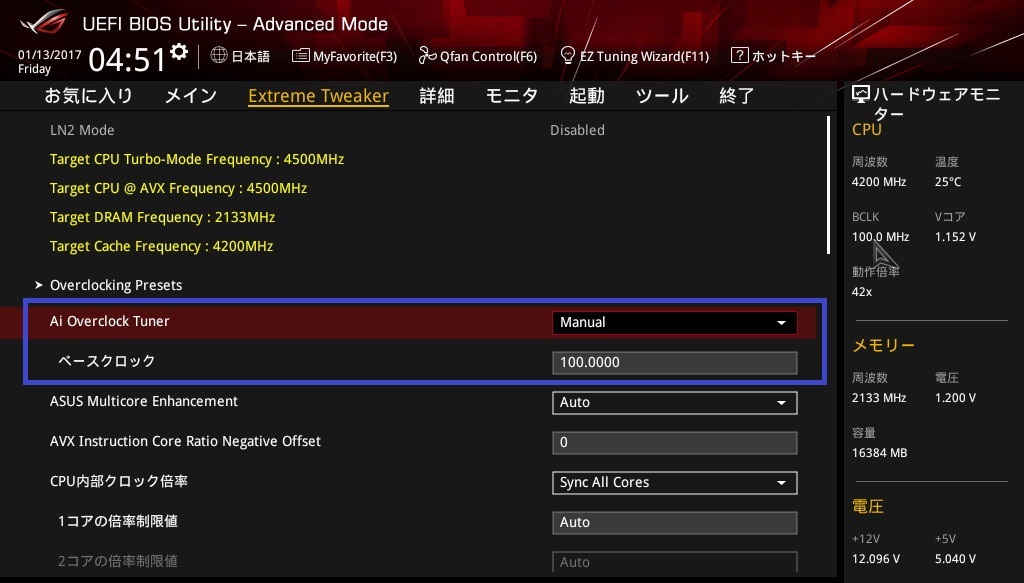Click the ROG logo
The image size is (1024, 583).
coord(44,22)
